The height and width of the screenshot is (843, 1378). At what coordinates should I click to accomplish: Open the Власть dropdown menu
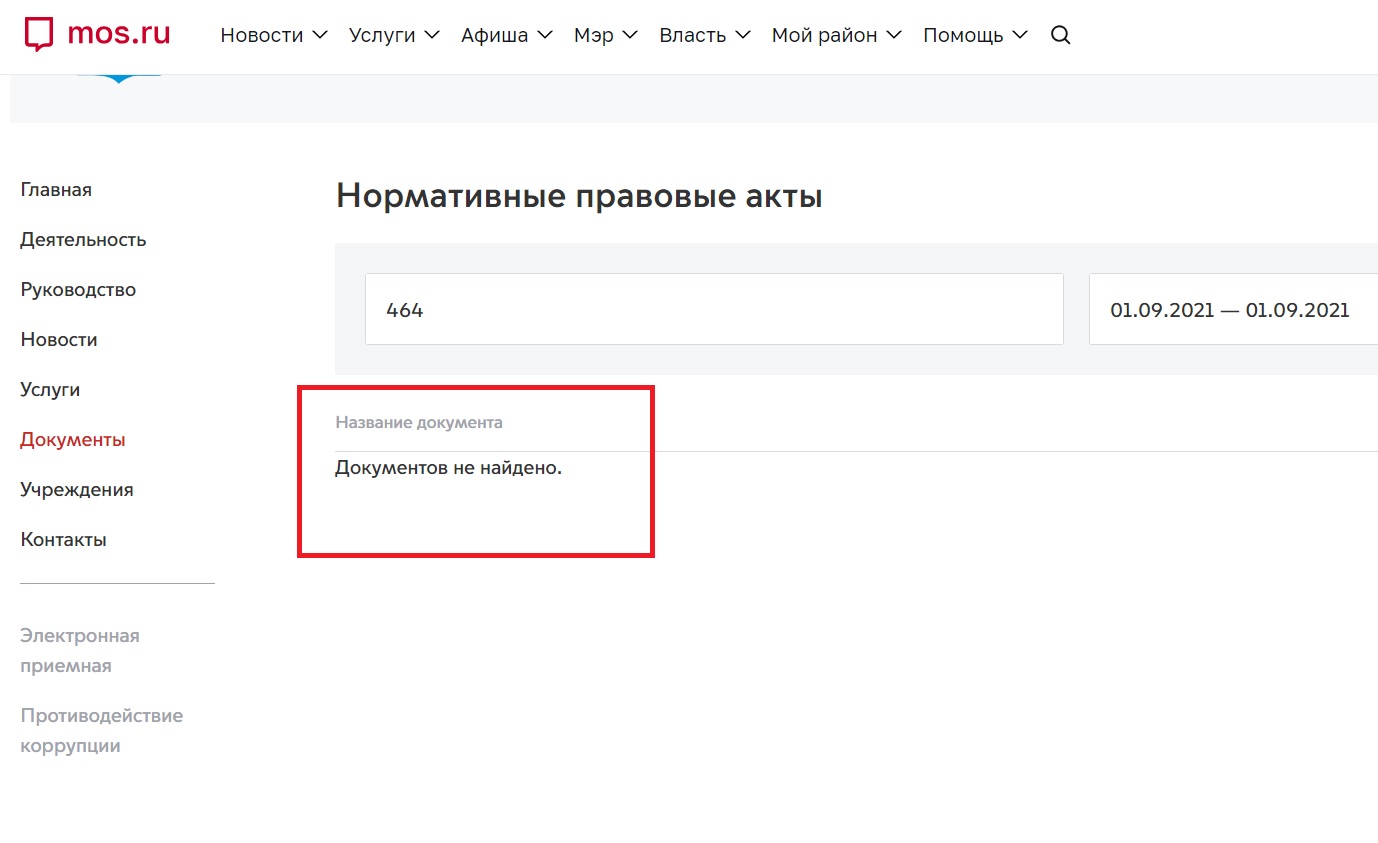pyautogui.click(x=704, y=35)
